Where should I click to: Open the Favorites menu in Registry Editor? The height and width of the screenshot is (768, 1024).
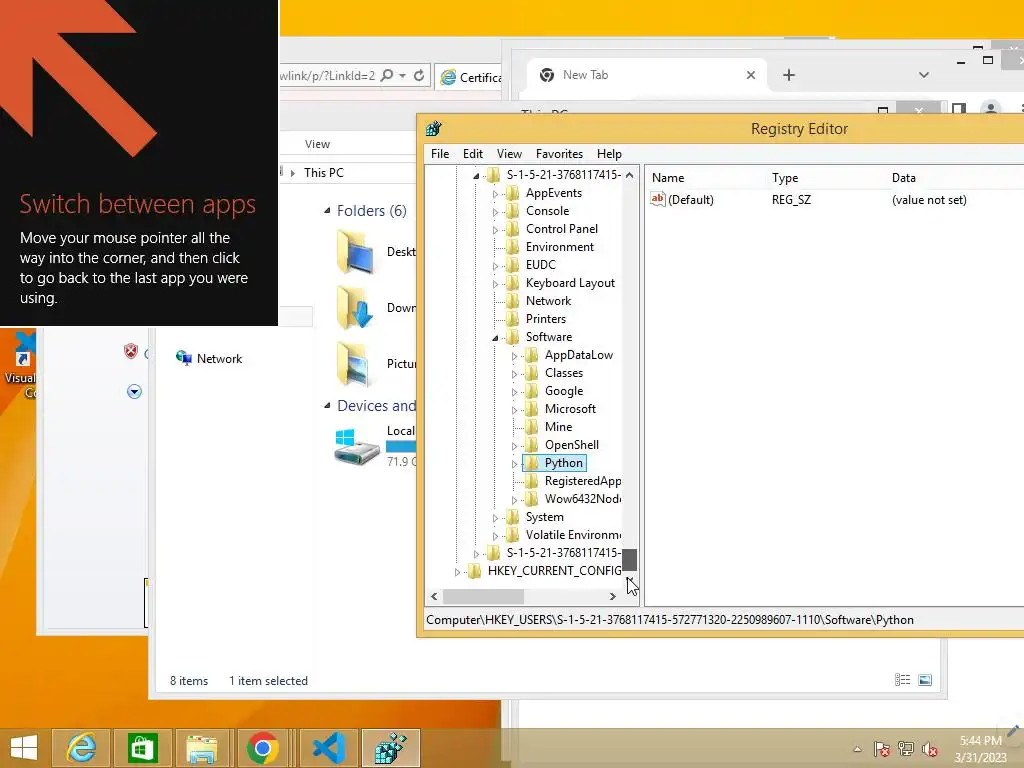pyautogui.click(x=559, y=154)
